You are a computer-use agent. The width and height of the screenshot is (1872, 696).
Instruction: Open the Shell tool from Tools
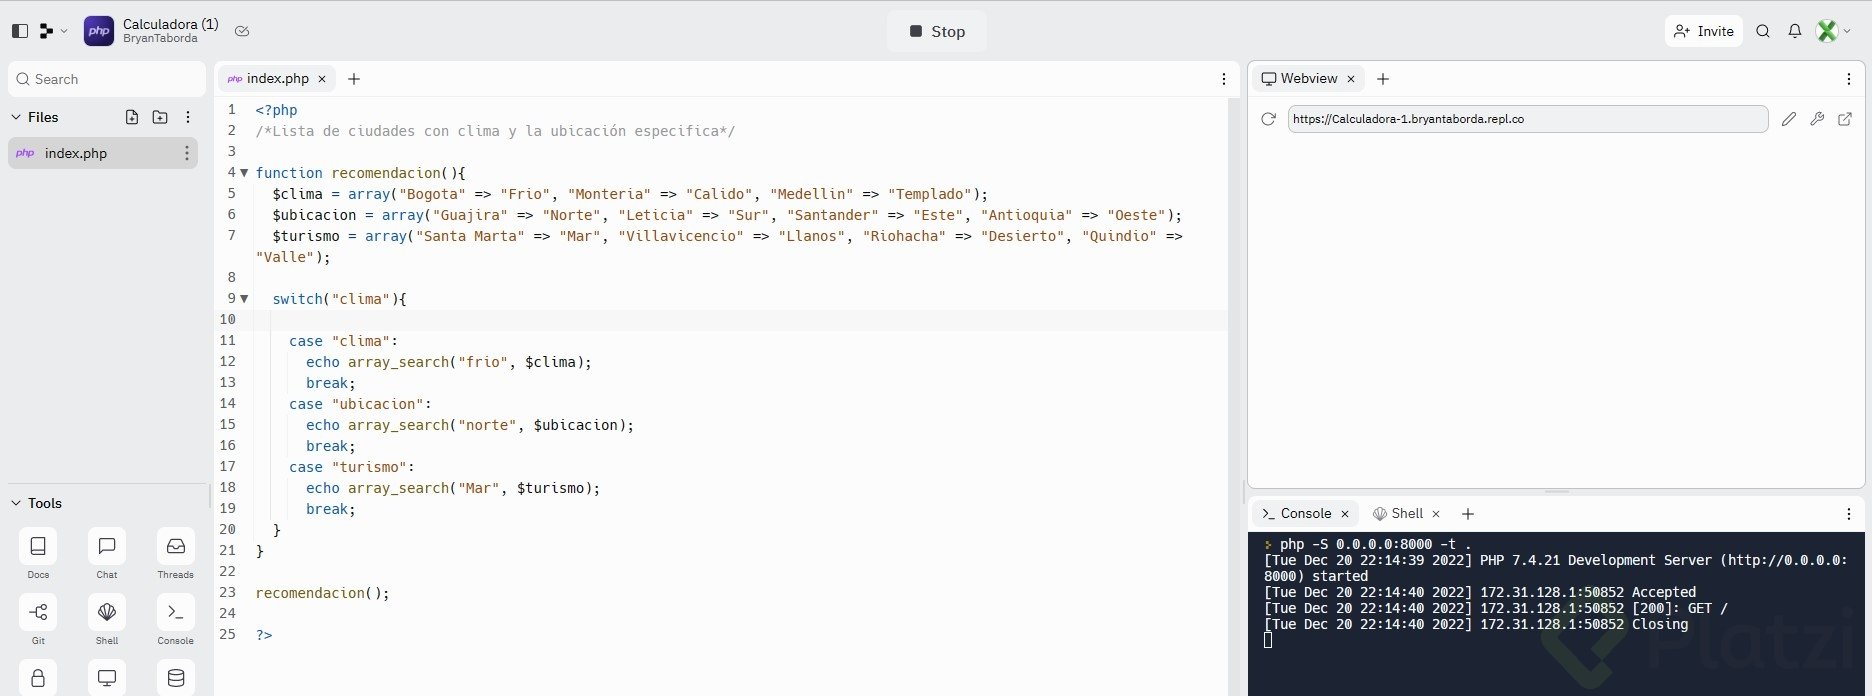coord(107,612)
